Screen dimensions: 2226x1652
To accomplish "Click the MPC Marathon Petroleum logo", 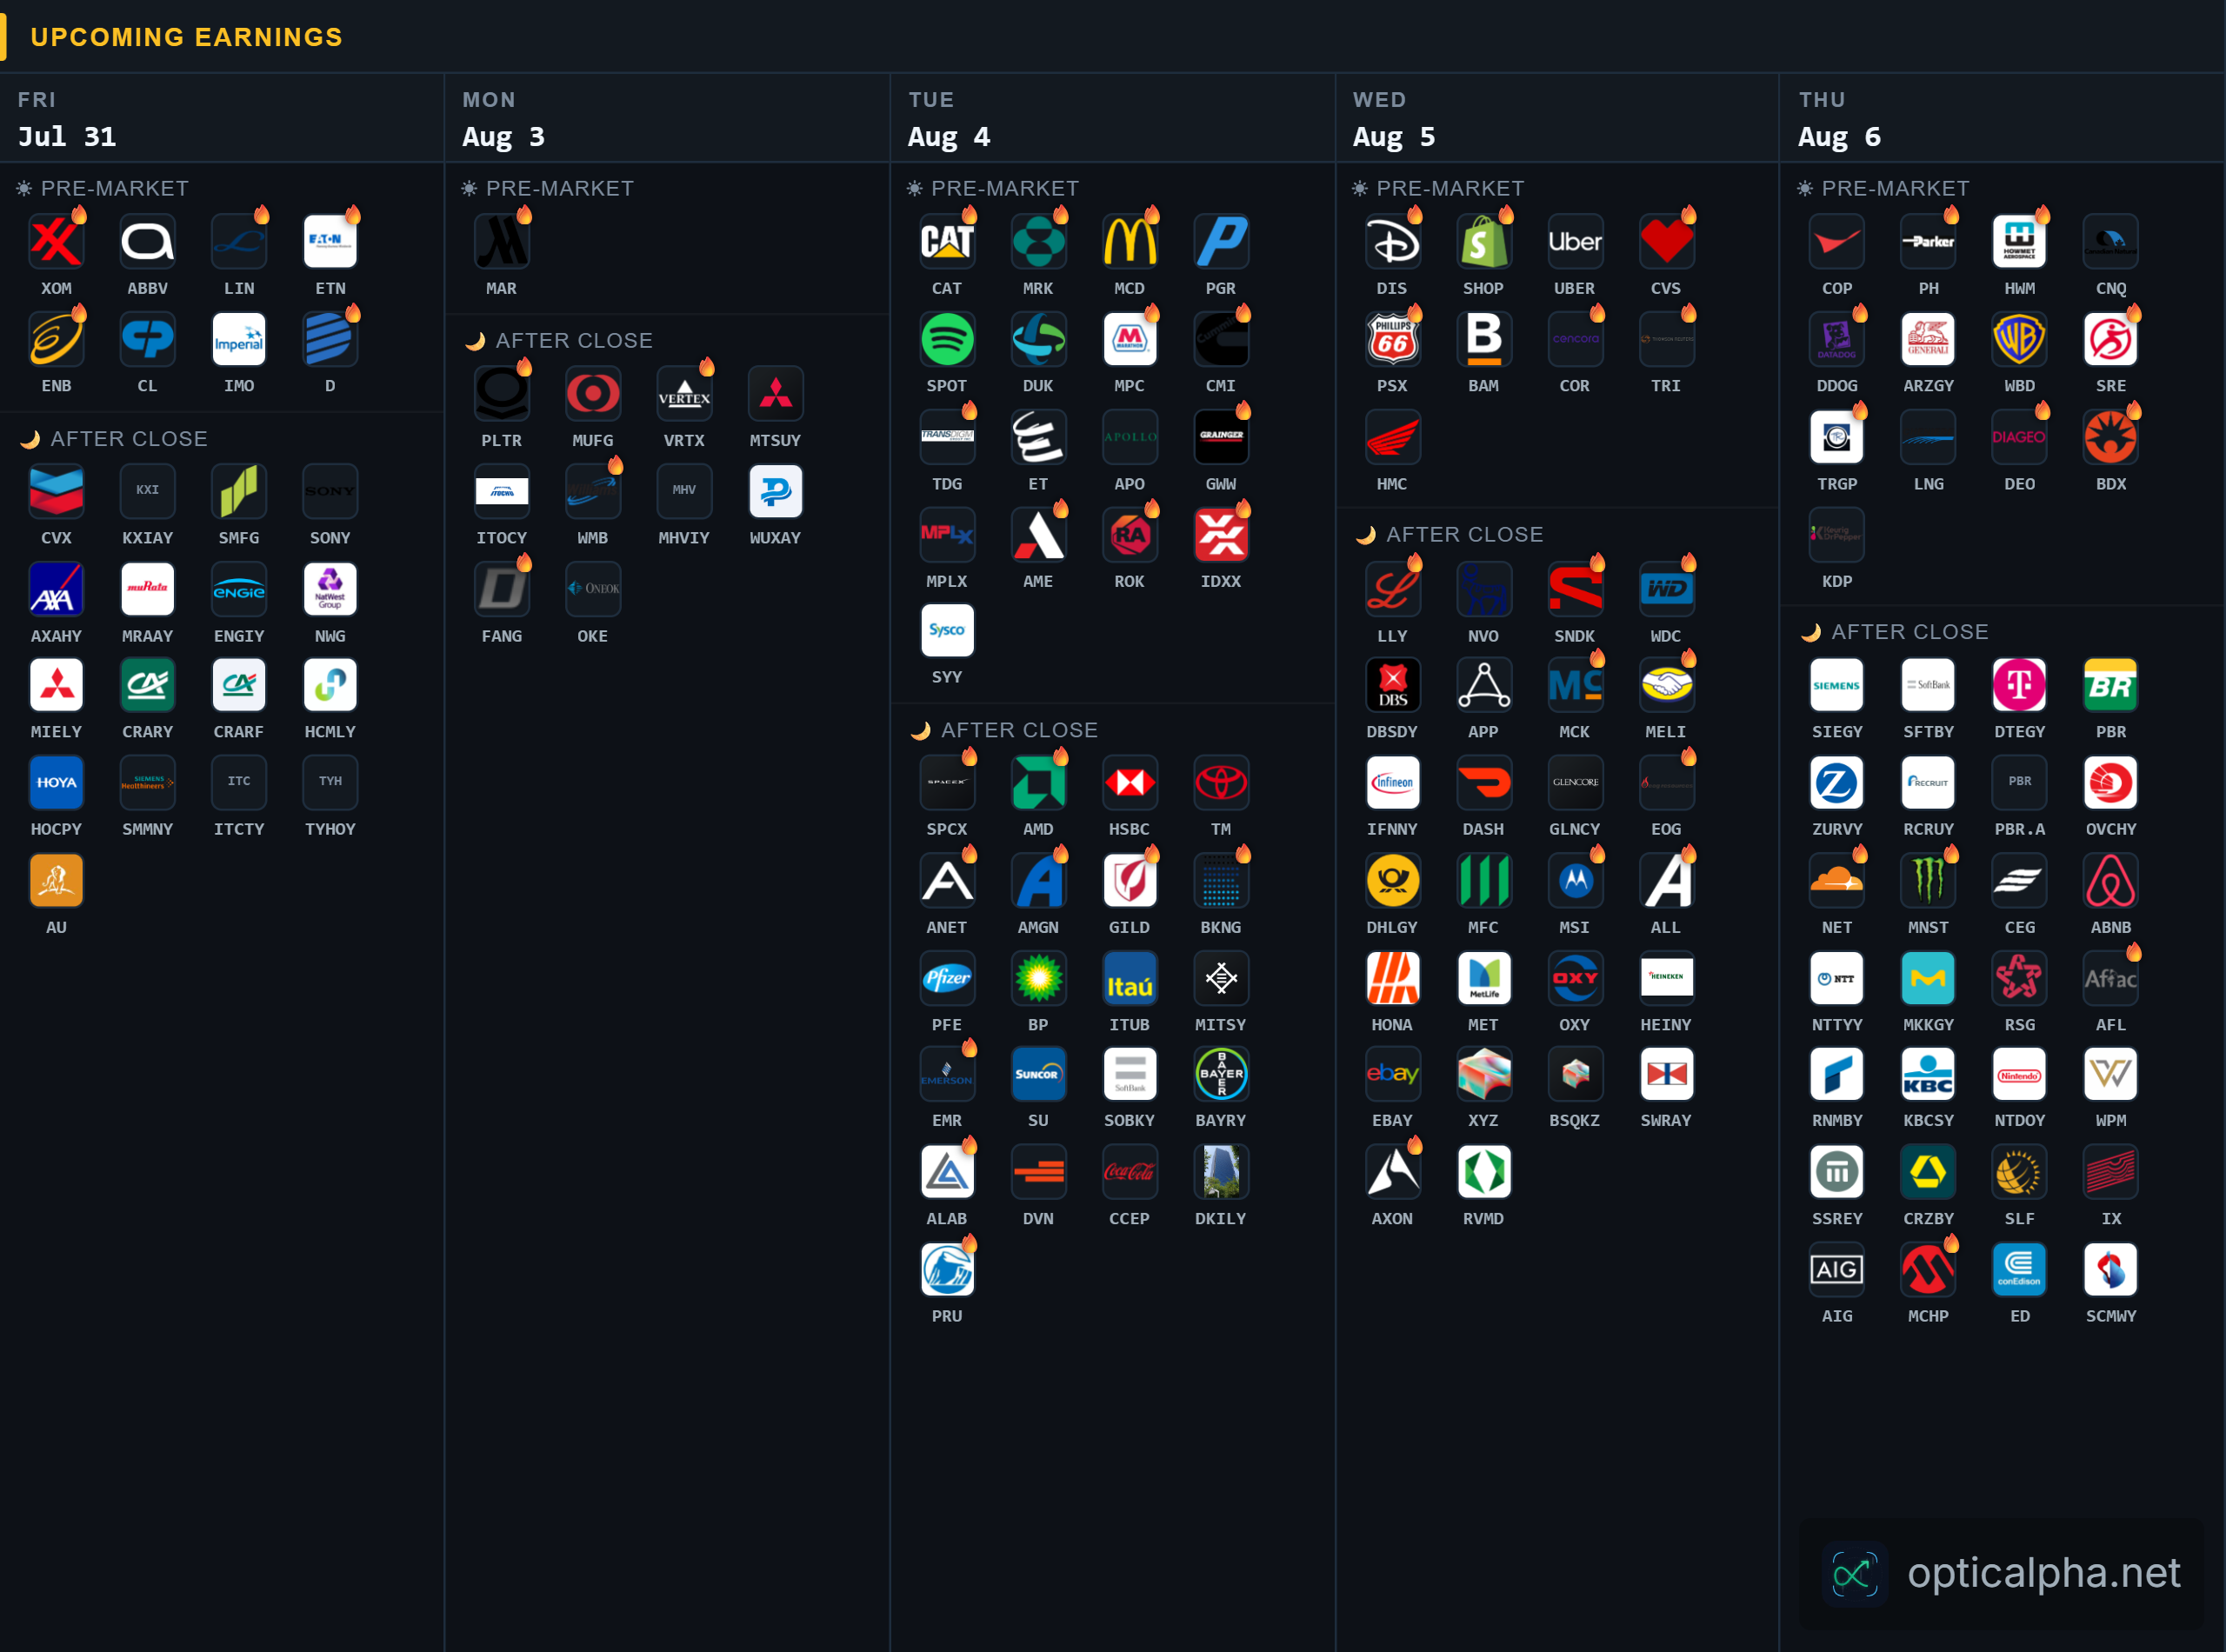I will [1130, 339].
